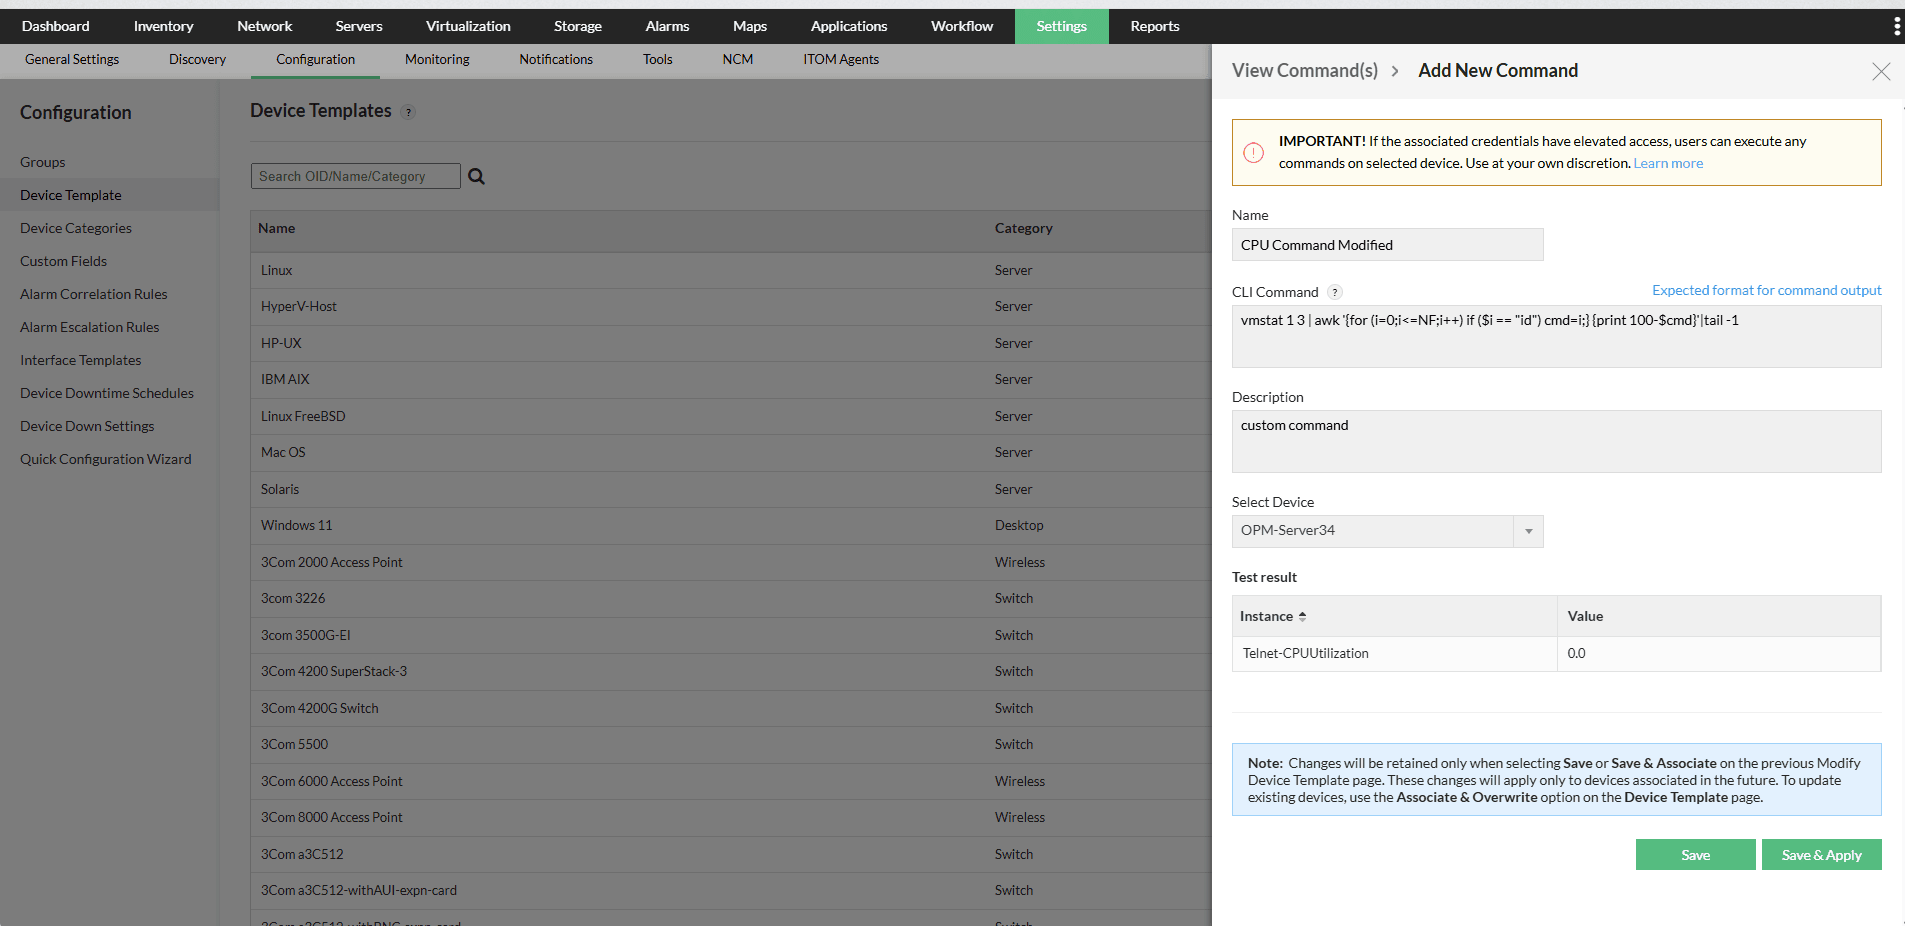Select Device Categories in the sidebar

75,228
